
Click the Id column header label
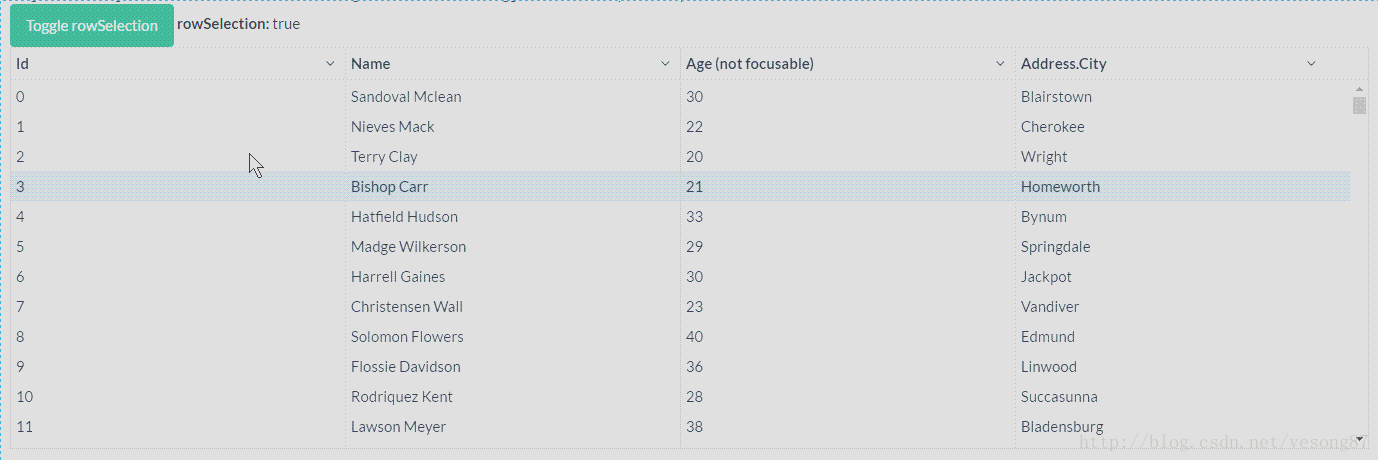(x=23, y=64)
